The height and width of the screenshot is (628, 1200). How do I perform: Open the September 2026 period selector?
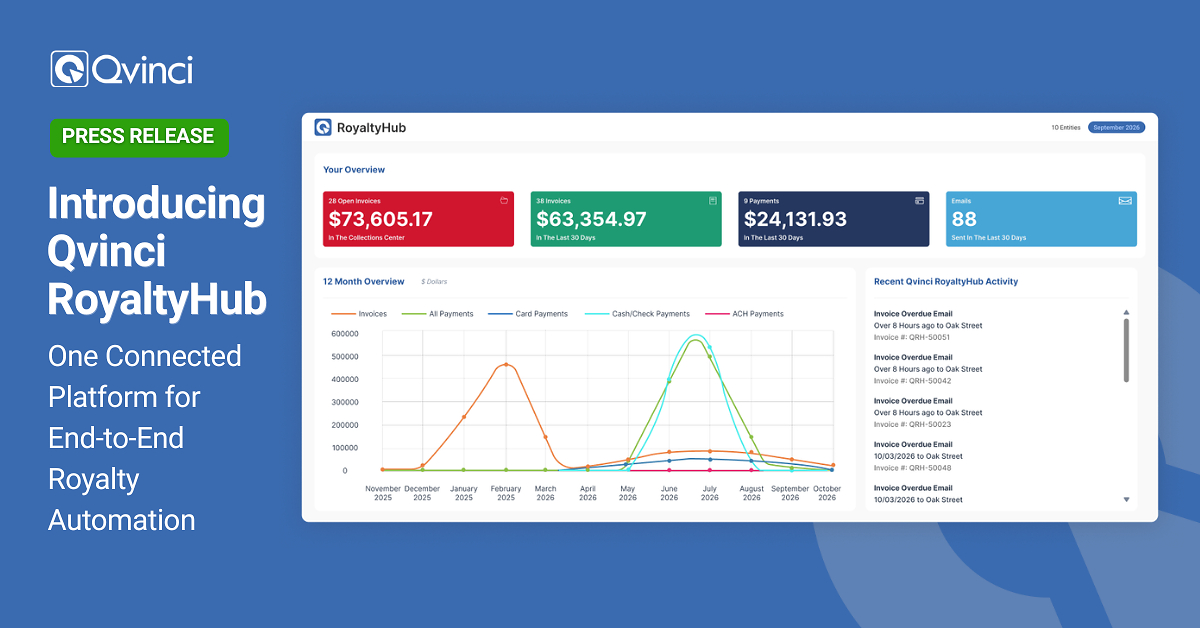[x=1116, y=127]
